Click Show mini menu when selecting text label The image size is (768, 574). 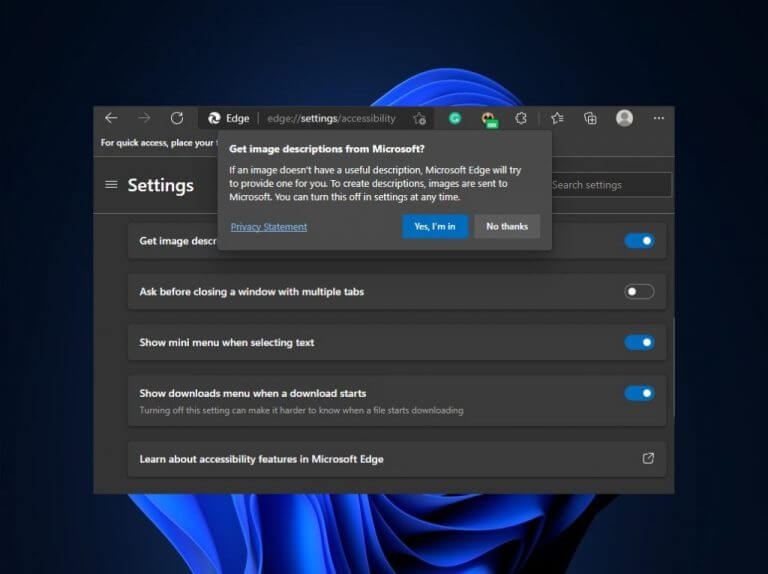227,342
